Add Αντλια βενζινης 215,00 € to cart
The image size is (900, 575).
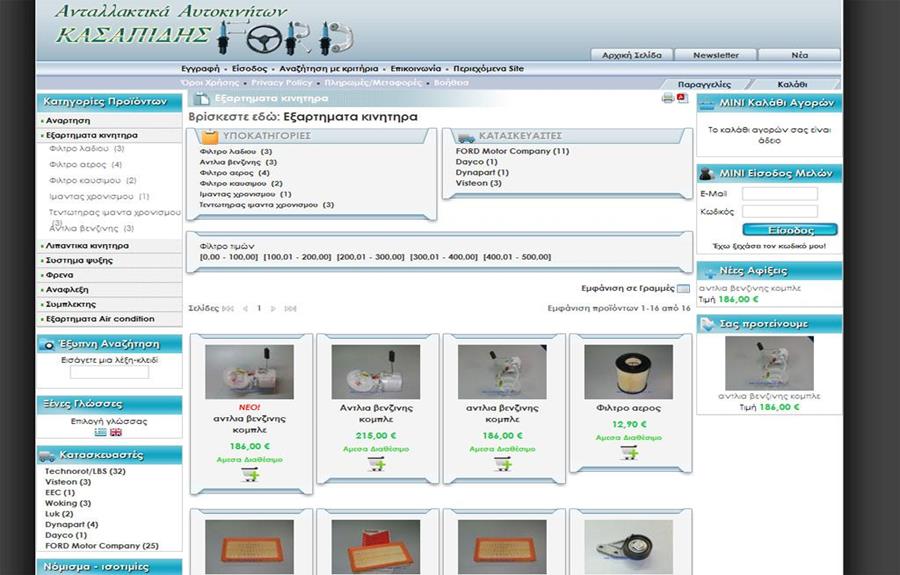point(376,464)
